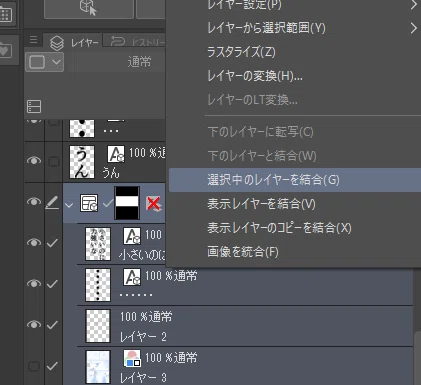Select 選択中のレイヤーを結合(G) menu entry

tap(295, 180)
